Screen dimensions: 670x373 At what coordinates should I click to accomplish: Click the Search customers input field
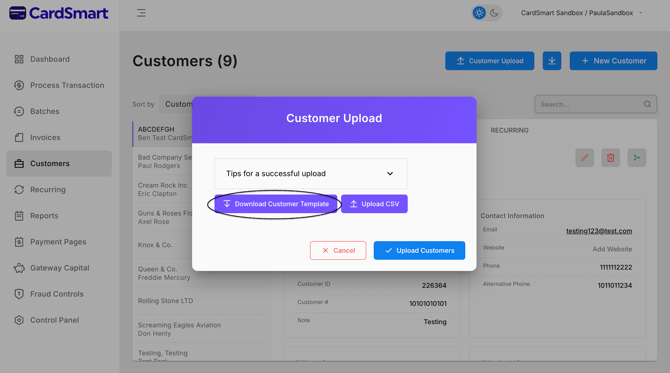595,104
